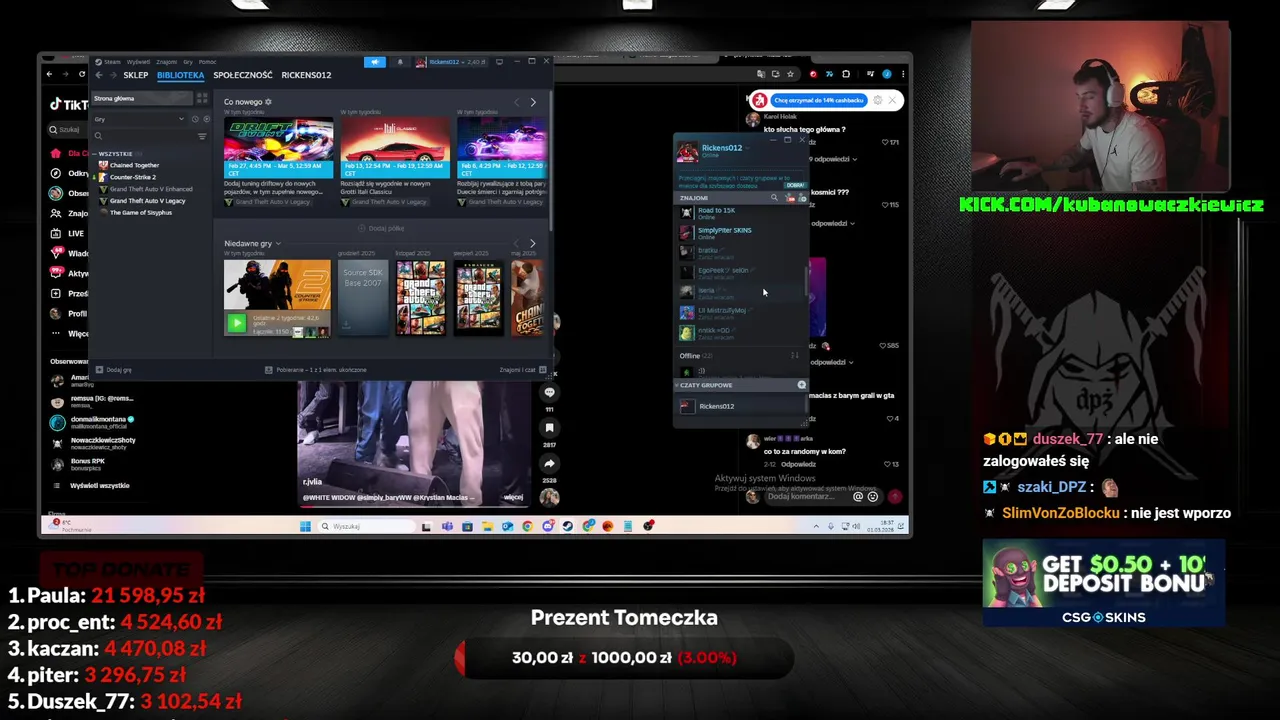Open Rickens012 account dropdown in Steam header
Image resolution: width=1280 pixels, height=720 pixels.
(x=450, y=62)
